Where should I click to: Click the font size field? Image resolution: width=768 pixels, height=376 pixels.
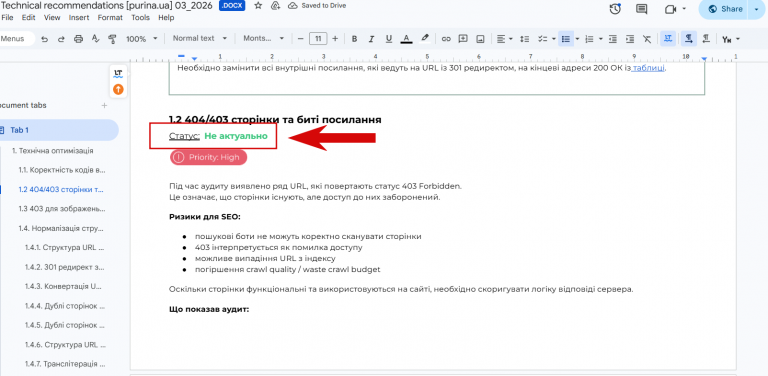[318, 39]
